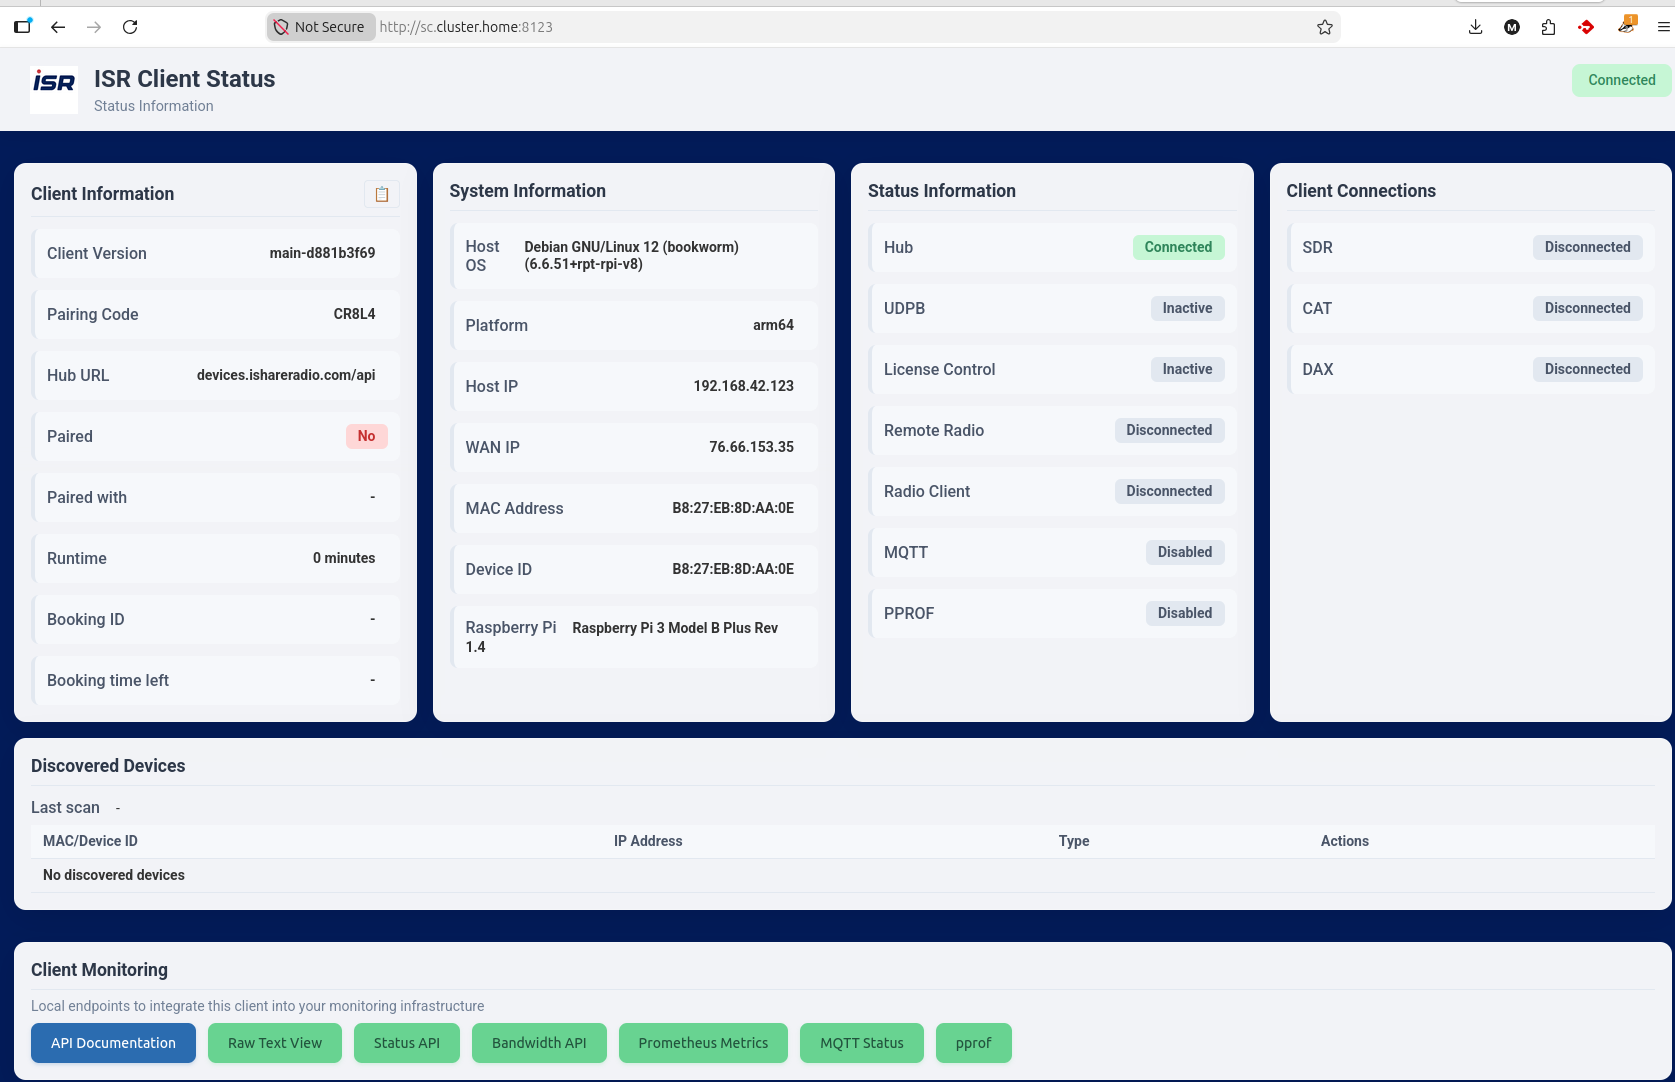Open the browser downloads panel
The width and height of the screenshot is (1675, 1082).
point(1475,27)
